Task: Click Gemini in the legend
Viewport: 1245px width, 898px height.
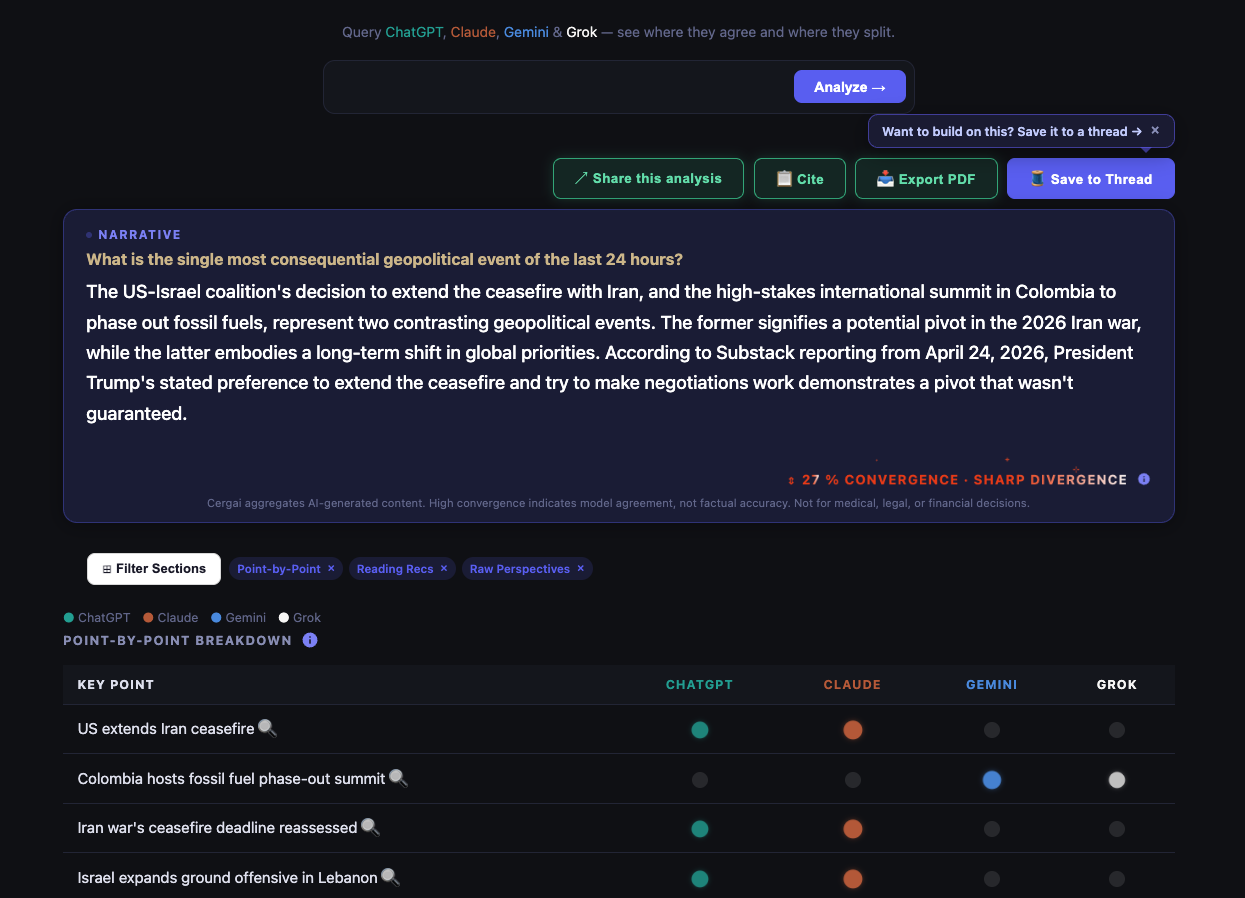Action: coord(238,618)
